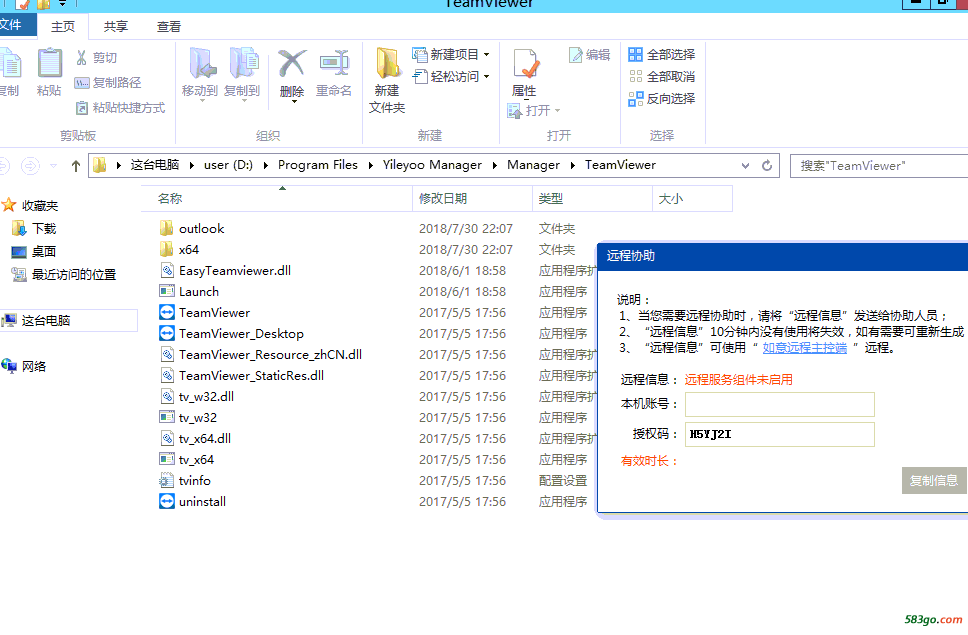Click Select none (全部取消)
This screenshot has height=635, width=968.
(662, 77)
